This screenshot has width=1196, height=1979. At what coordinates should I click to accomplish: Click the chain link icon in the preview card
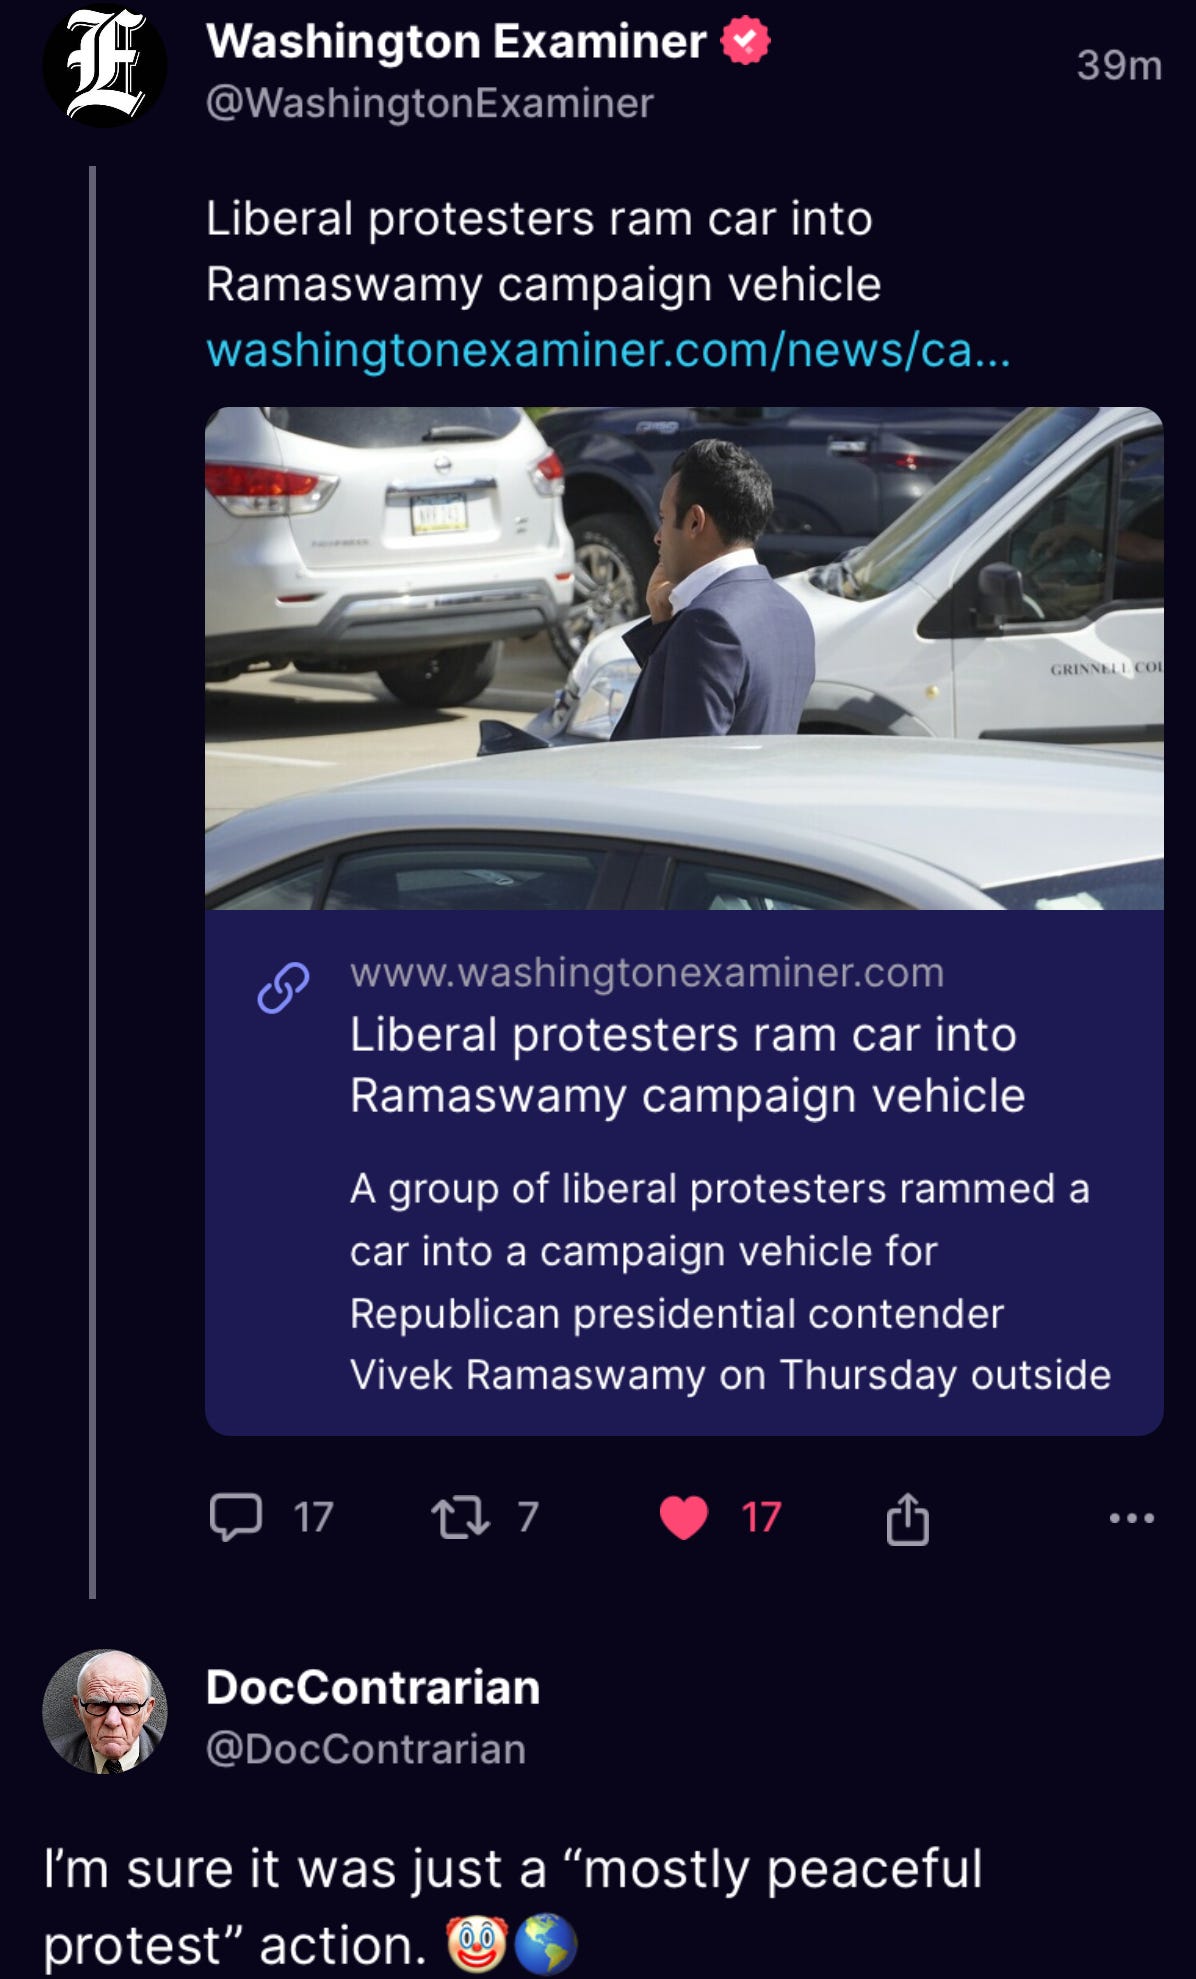[x=283, y=988]
